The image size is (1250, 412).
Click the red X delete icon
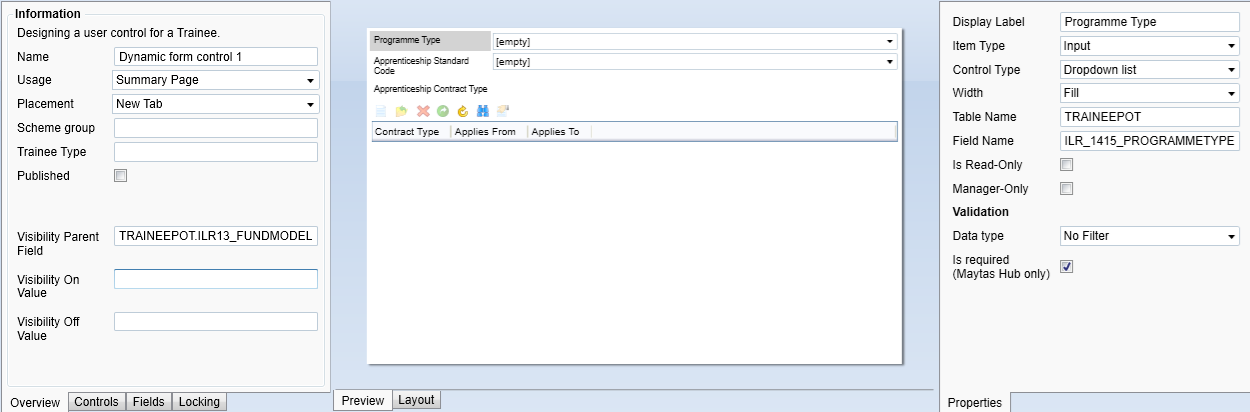tap(422, 111)
